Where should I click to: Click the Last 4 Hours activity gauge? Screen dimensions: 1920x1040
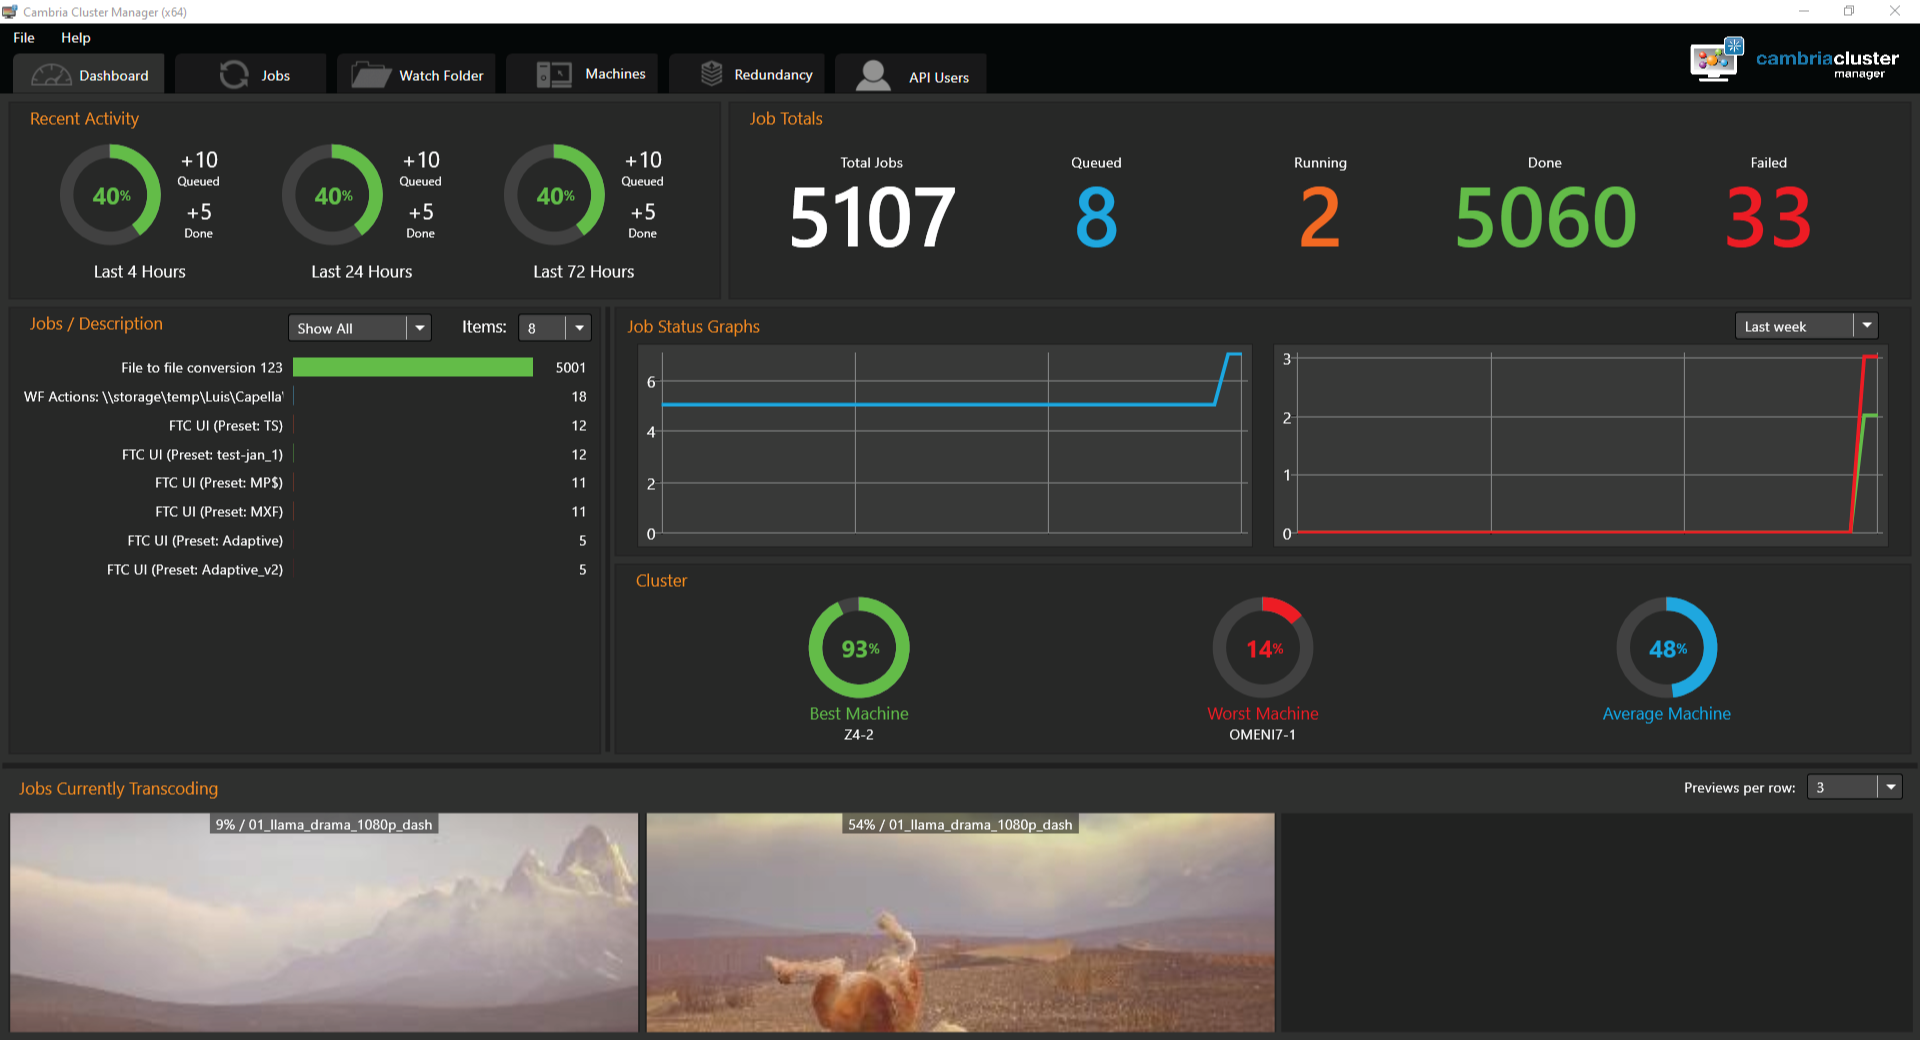tap(111, 195)
